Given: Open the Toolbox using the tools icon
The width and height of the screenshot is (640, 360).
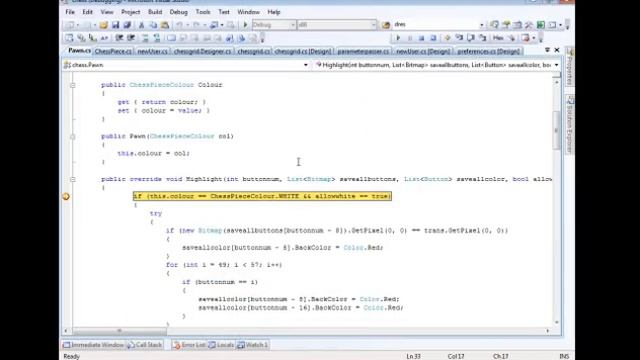Looking at the screenshot, I should tap(529, 25).
